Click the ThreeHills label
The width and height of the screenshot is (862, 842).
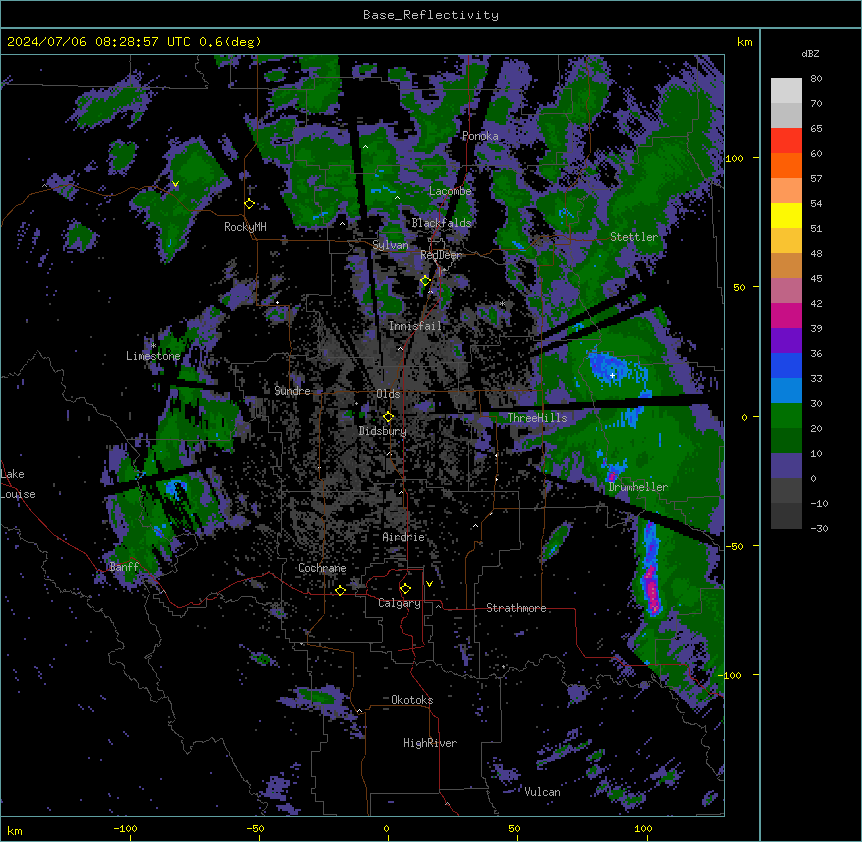(x=537, y=418)
